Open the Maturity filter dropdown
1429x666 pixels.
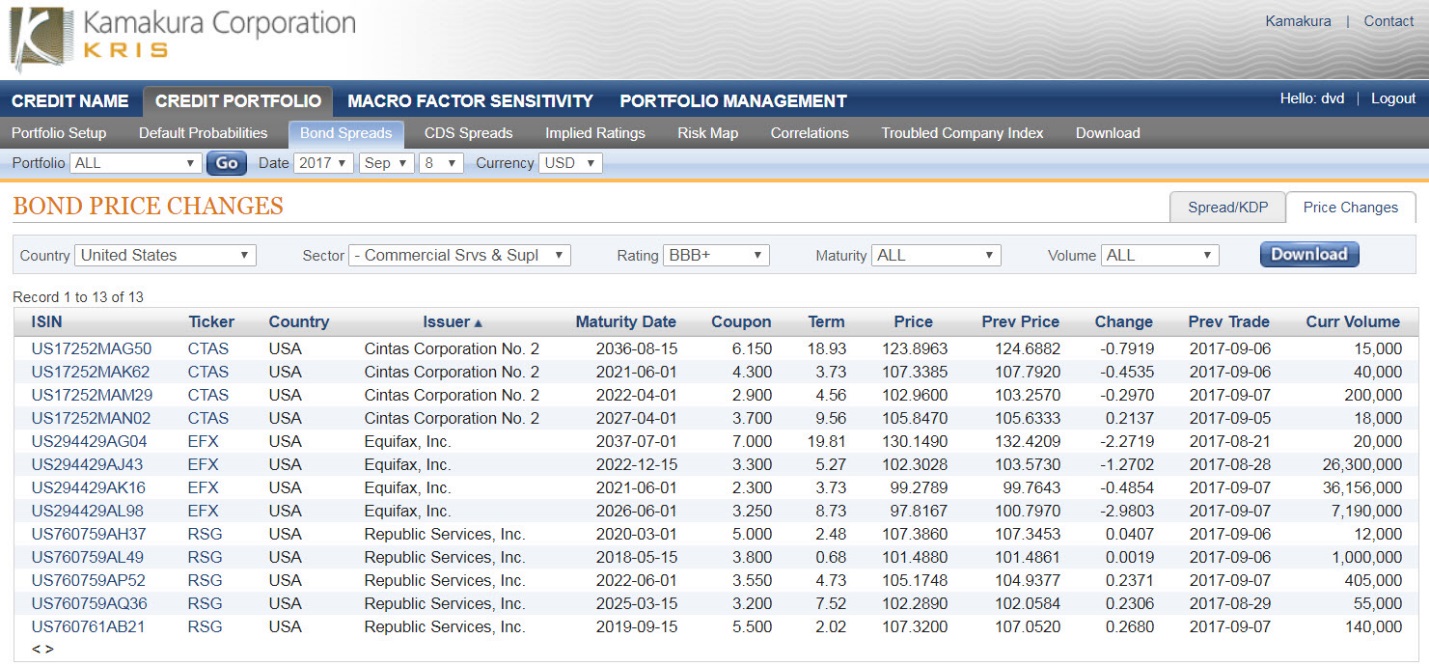tap(936, 255)
